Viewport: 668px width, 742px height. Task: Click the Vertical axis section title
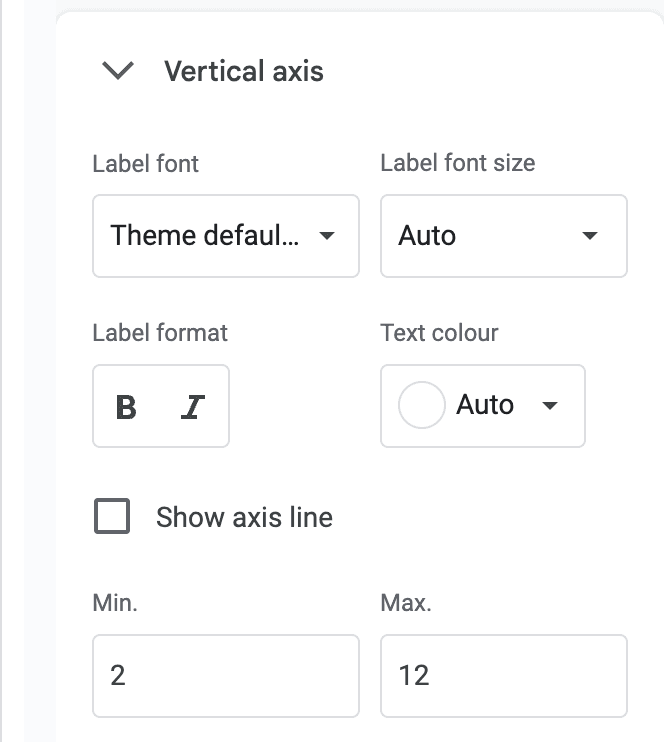pyautogui.click(x=243, y=71)
